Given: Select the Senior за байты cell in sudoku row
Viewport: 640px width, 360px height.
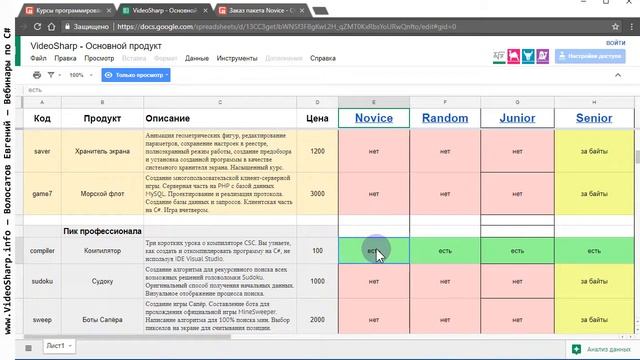Looking at the screenshot, I should [x=594, y=281].
